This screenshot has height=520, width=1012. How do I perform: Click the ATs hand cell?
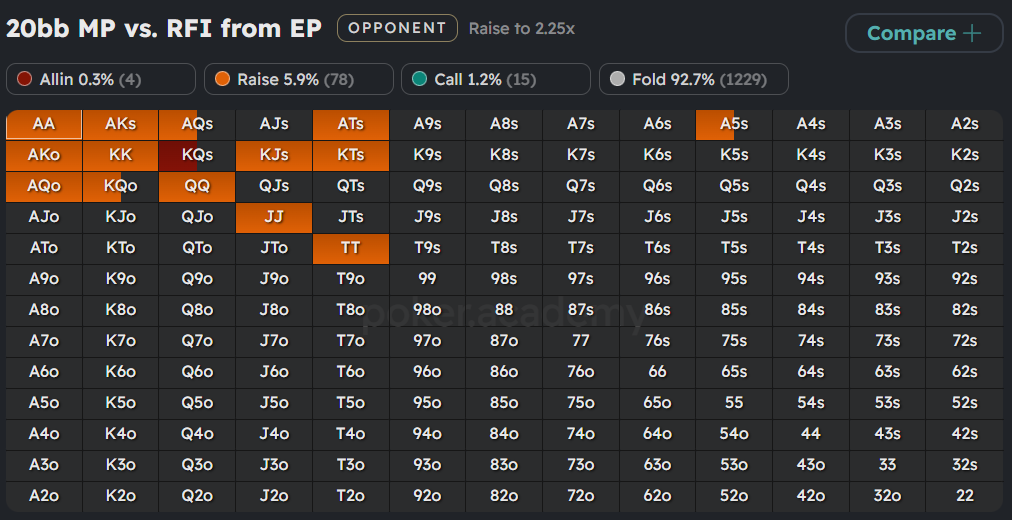pyautogui.click(x=350, y=124)
